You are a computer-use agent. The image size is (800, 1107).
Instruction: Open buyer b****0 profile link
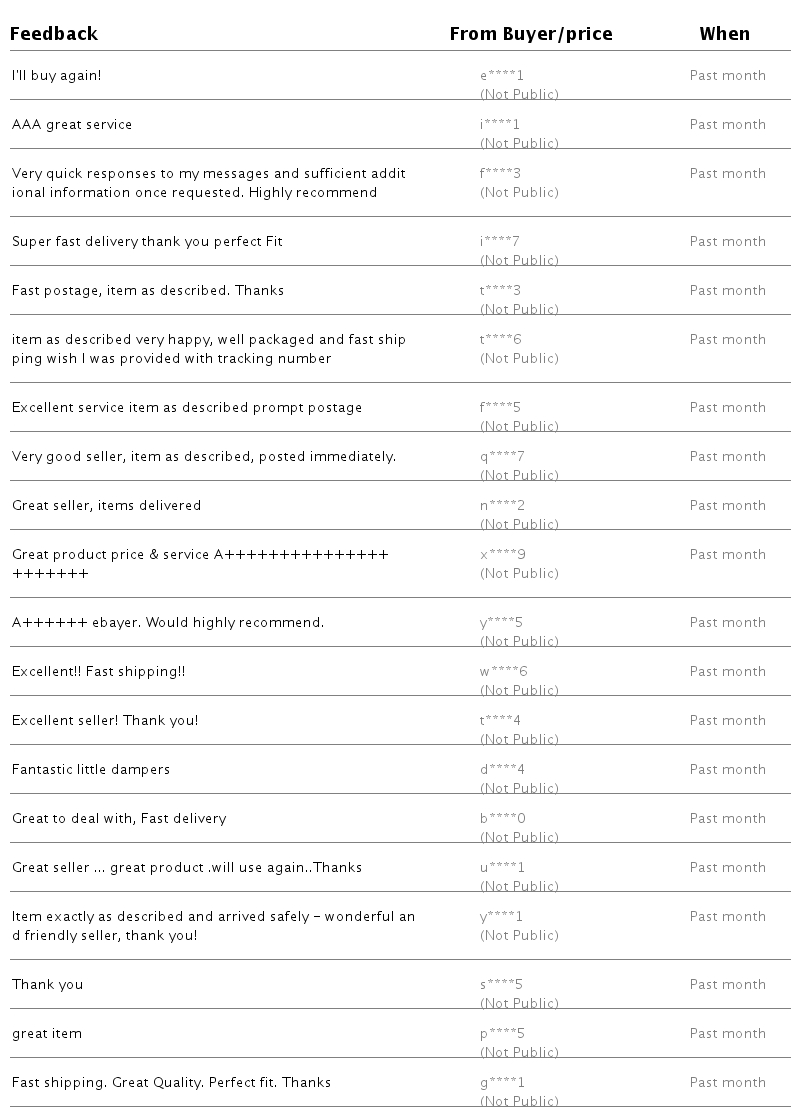502,819
